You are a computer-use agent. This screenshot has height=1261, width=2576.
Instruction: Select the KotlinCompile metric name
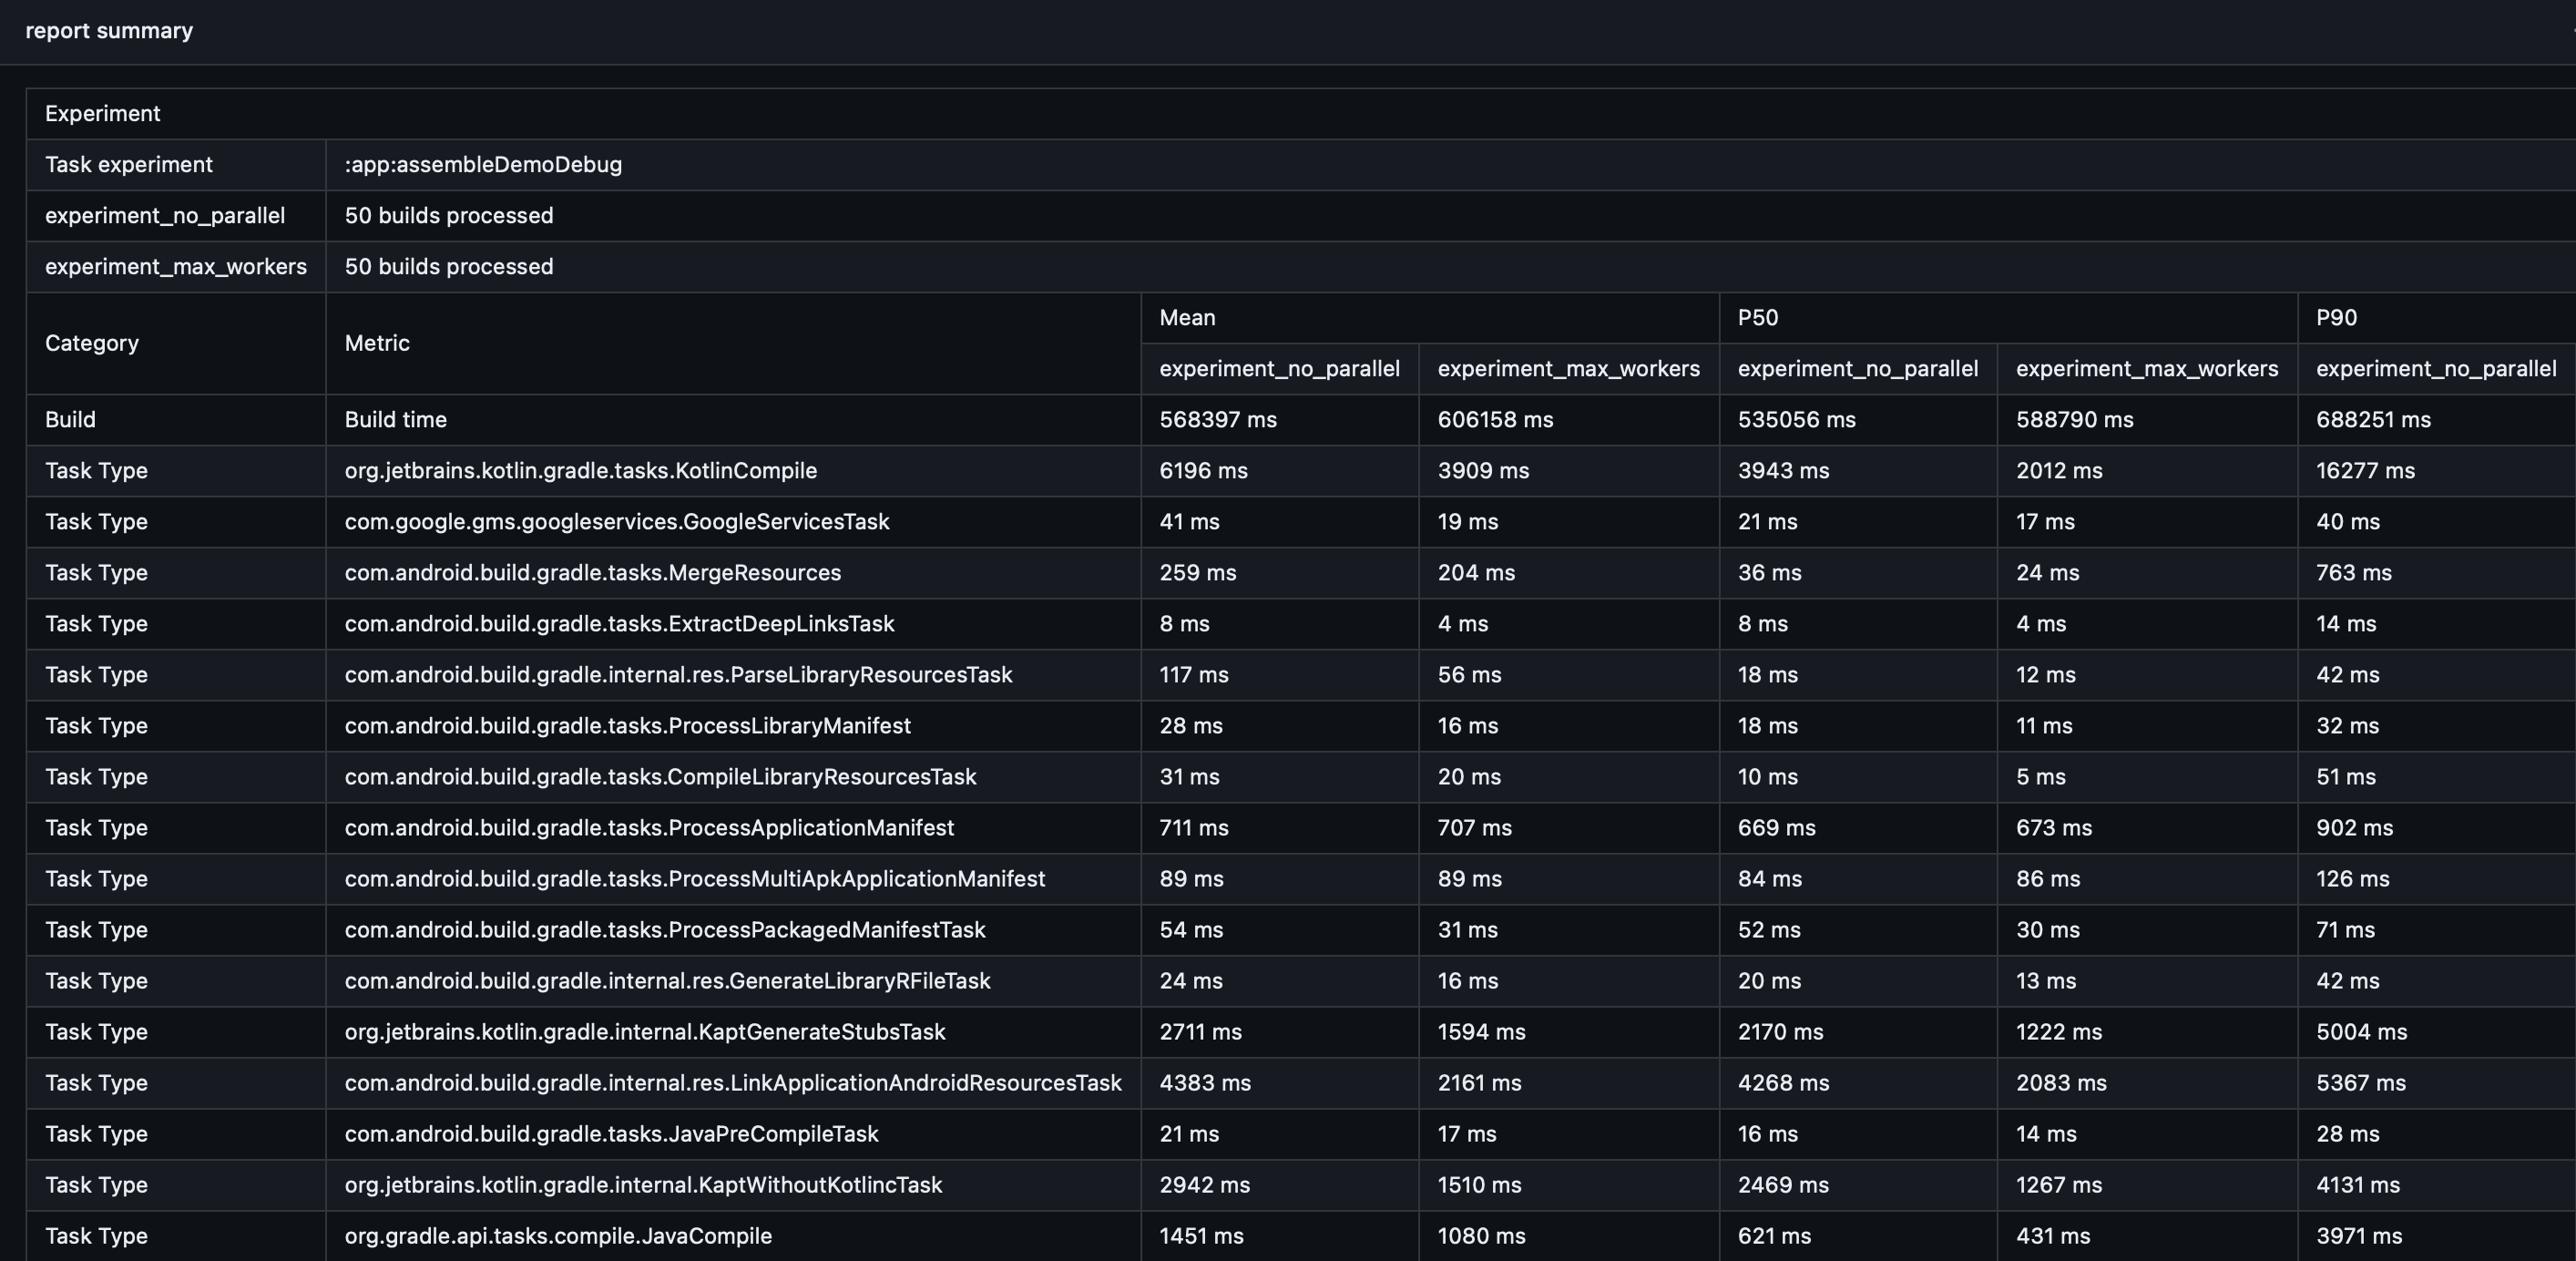(x=581, y=471)
